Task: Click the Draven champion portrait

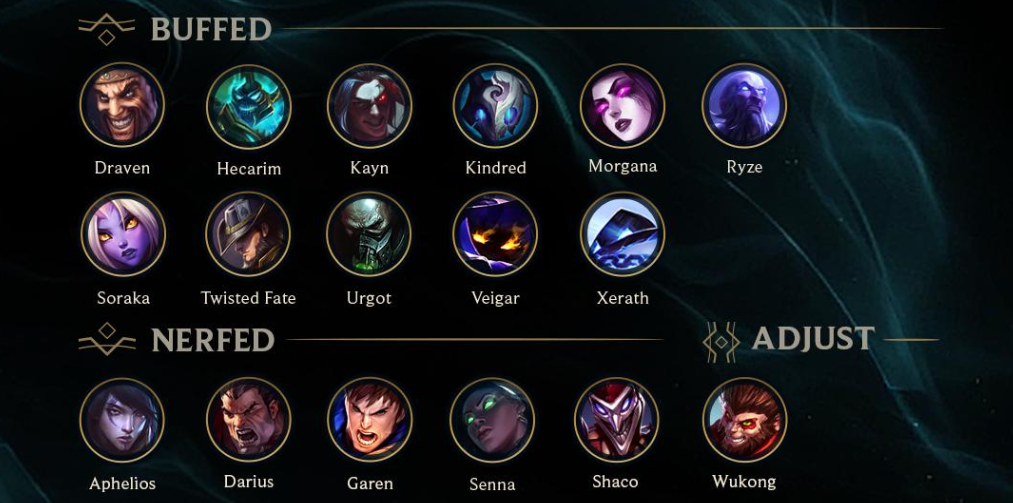Action: coord(122,105)
